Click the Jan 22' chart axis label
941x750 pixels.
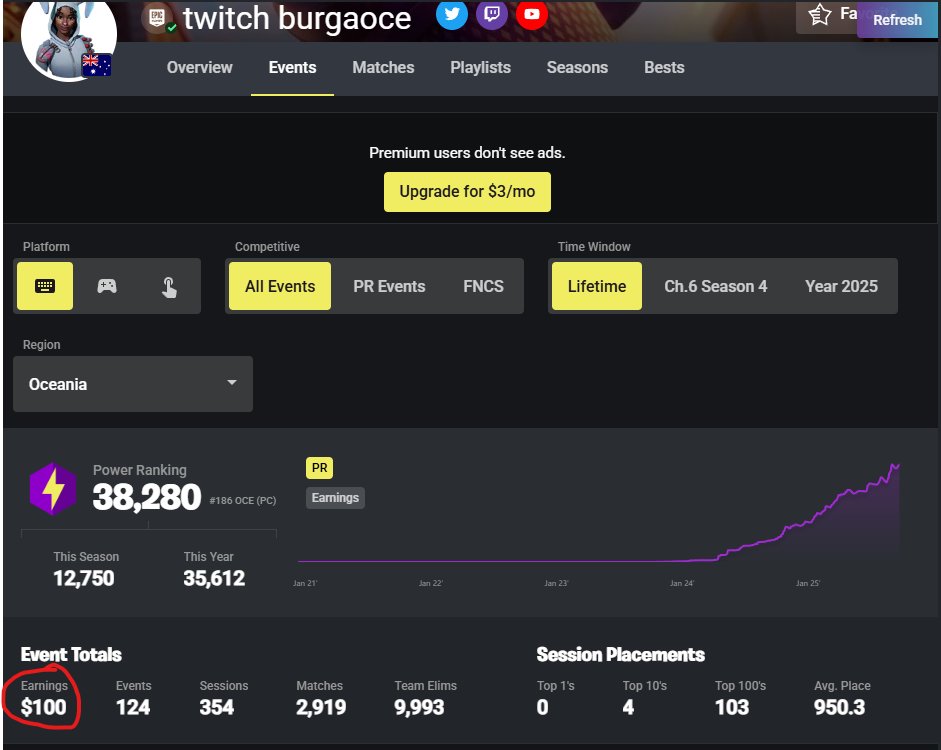430,583
